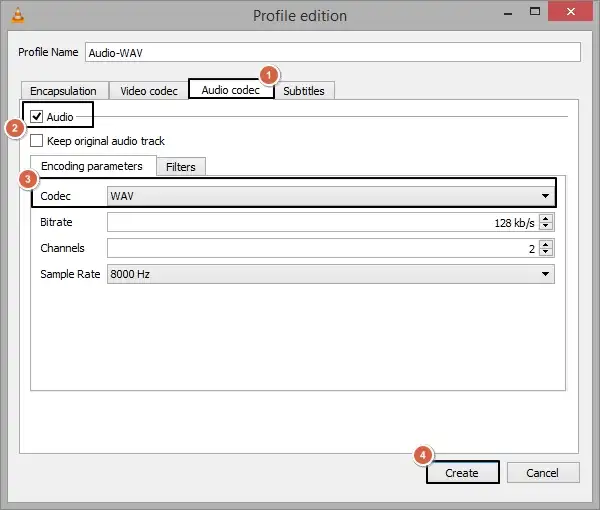Click into the Channels value field
600x510 pixels.
point(323,248)
